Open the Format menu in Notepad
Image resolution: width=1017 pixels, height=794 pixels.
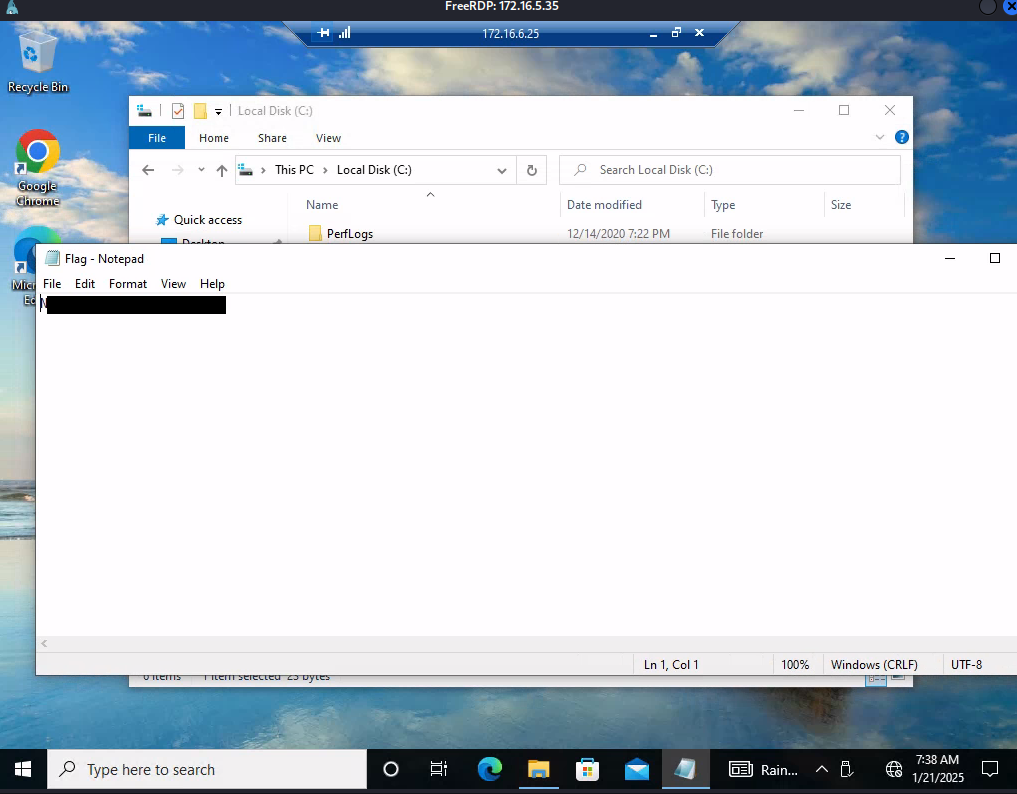(127, 284)
